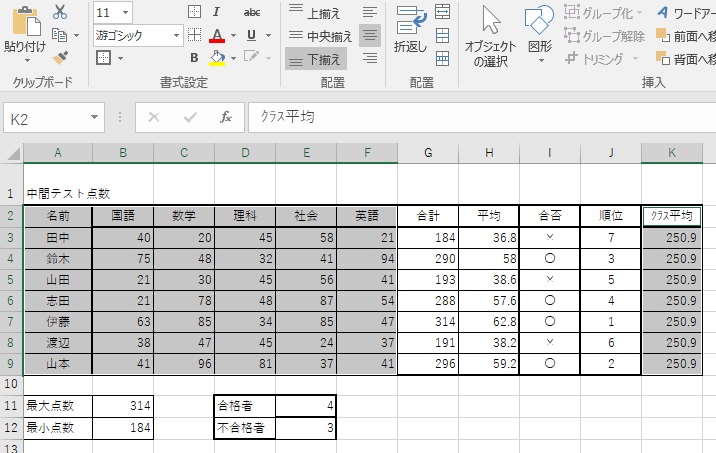Click the insert function fx icon
This screenshot has width=716, height=453.
point(226,117)
